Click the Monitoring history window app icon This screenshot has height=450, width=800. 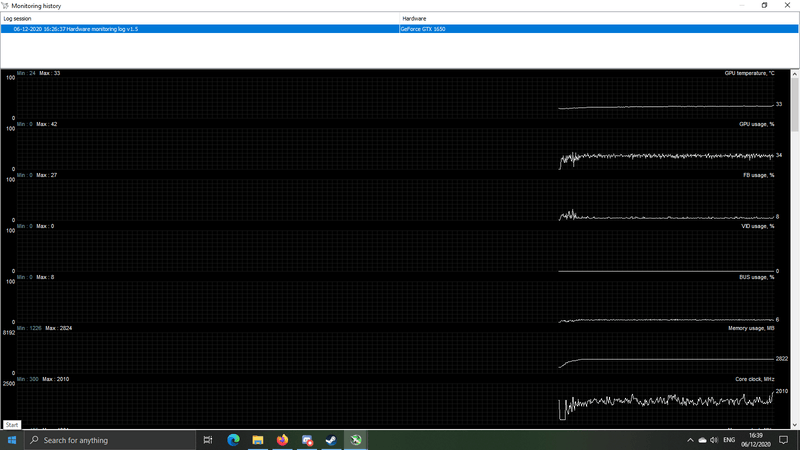(x=5, y=6)
